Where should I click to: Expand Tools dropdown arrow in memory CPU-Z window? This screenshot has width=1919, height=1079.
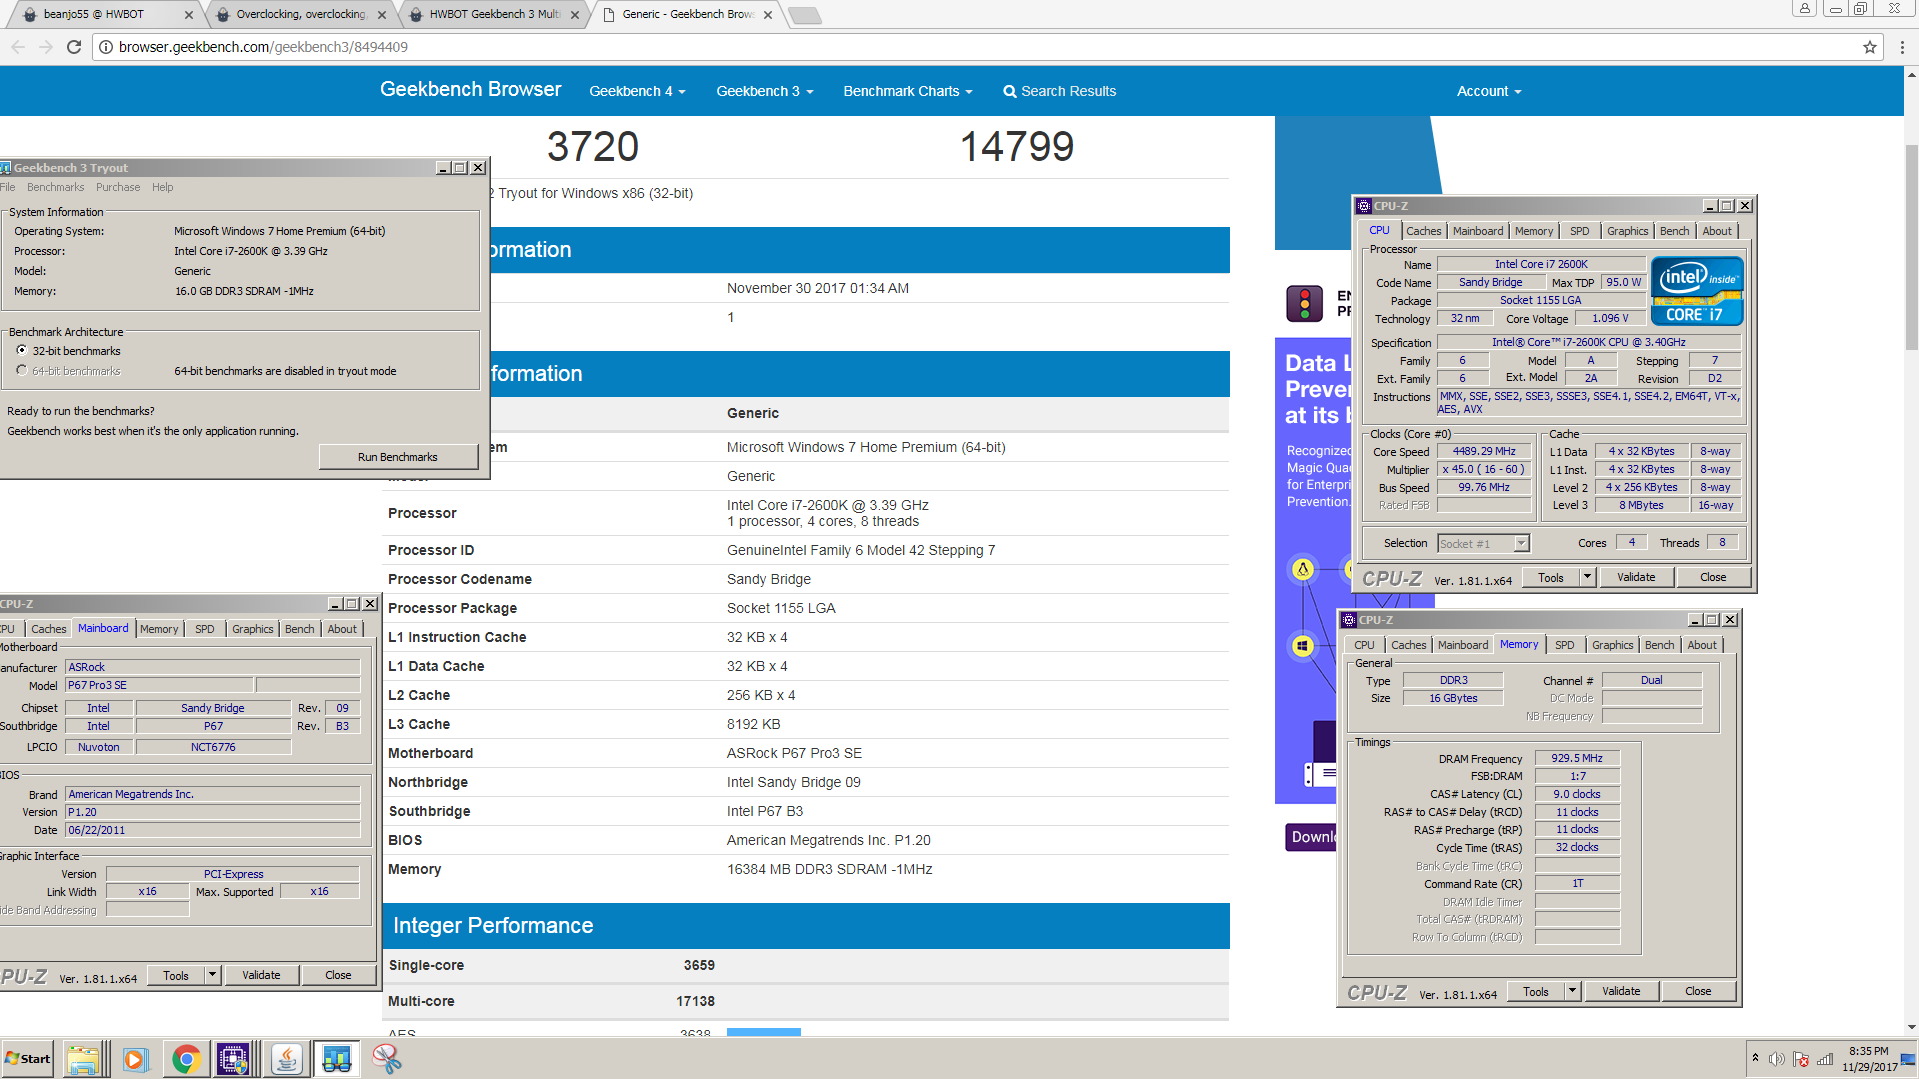pyautogui.click(x=1572, y=991)
